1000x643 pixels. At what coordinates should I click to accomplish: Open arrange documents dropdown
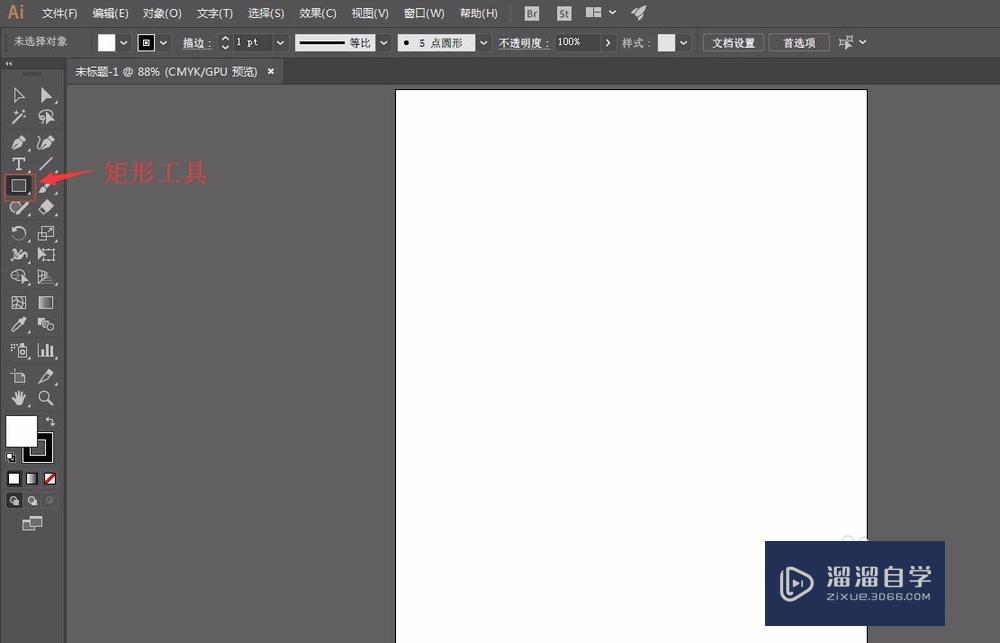click(x=613, y=12)
